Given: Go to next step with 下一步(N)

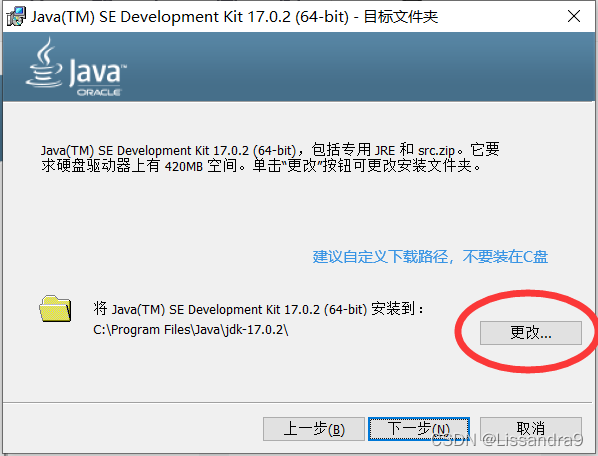Looking at the screenshot, I should pos(419,429).
